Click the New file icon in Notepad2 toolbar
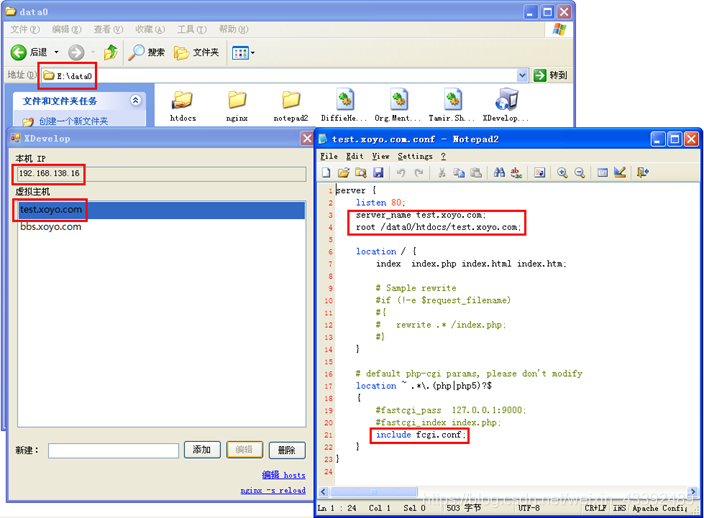This screenshot has width=704, height=518. click(326, 173)
